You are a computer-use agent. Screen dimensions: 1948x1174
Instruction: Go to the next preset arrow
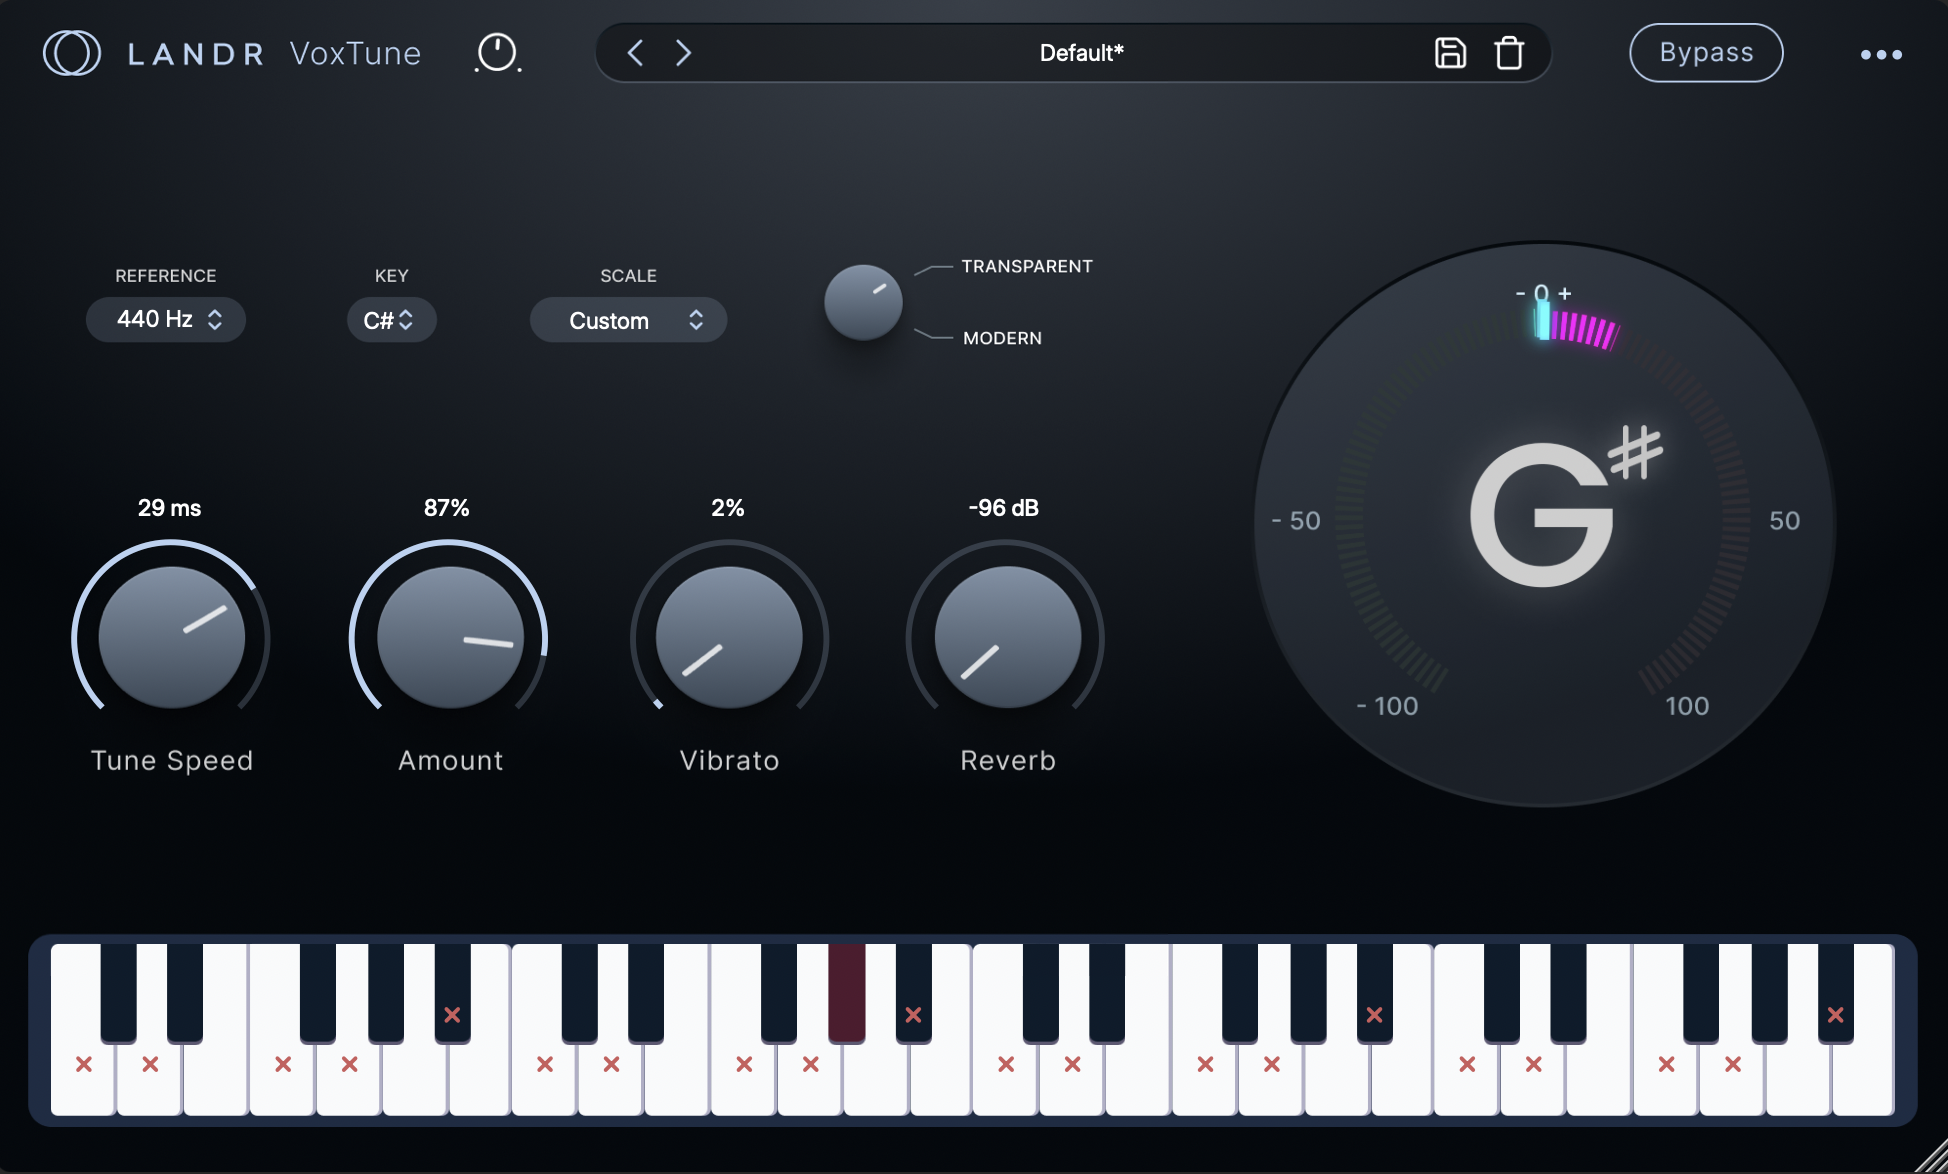(683, 53)
